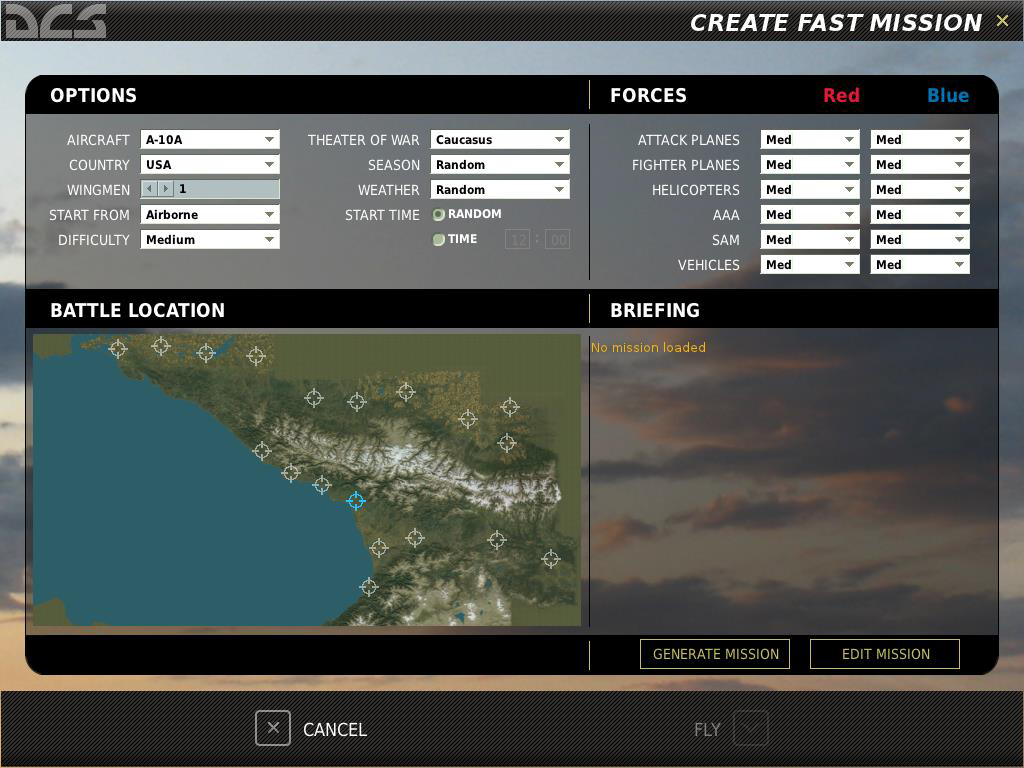The height and width of the screenshot is (768, 1024).
Task: Open the DIFFICULTY dropdown showing Medium
Action: click(210, 239)
